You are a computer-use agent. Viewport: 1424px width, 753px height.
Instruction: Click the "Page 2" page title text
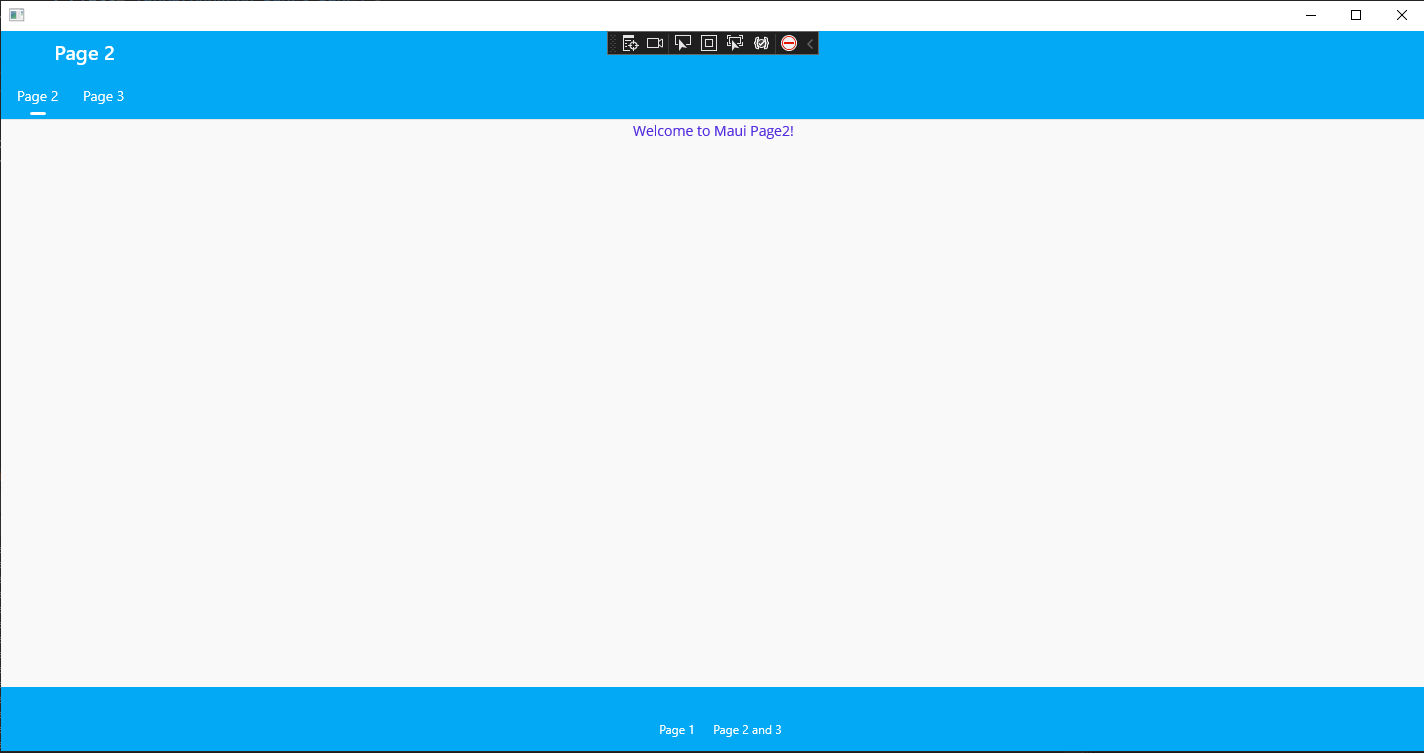click(x=84, y=53)
